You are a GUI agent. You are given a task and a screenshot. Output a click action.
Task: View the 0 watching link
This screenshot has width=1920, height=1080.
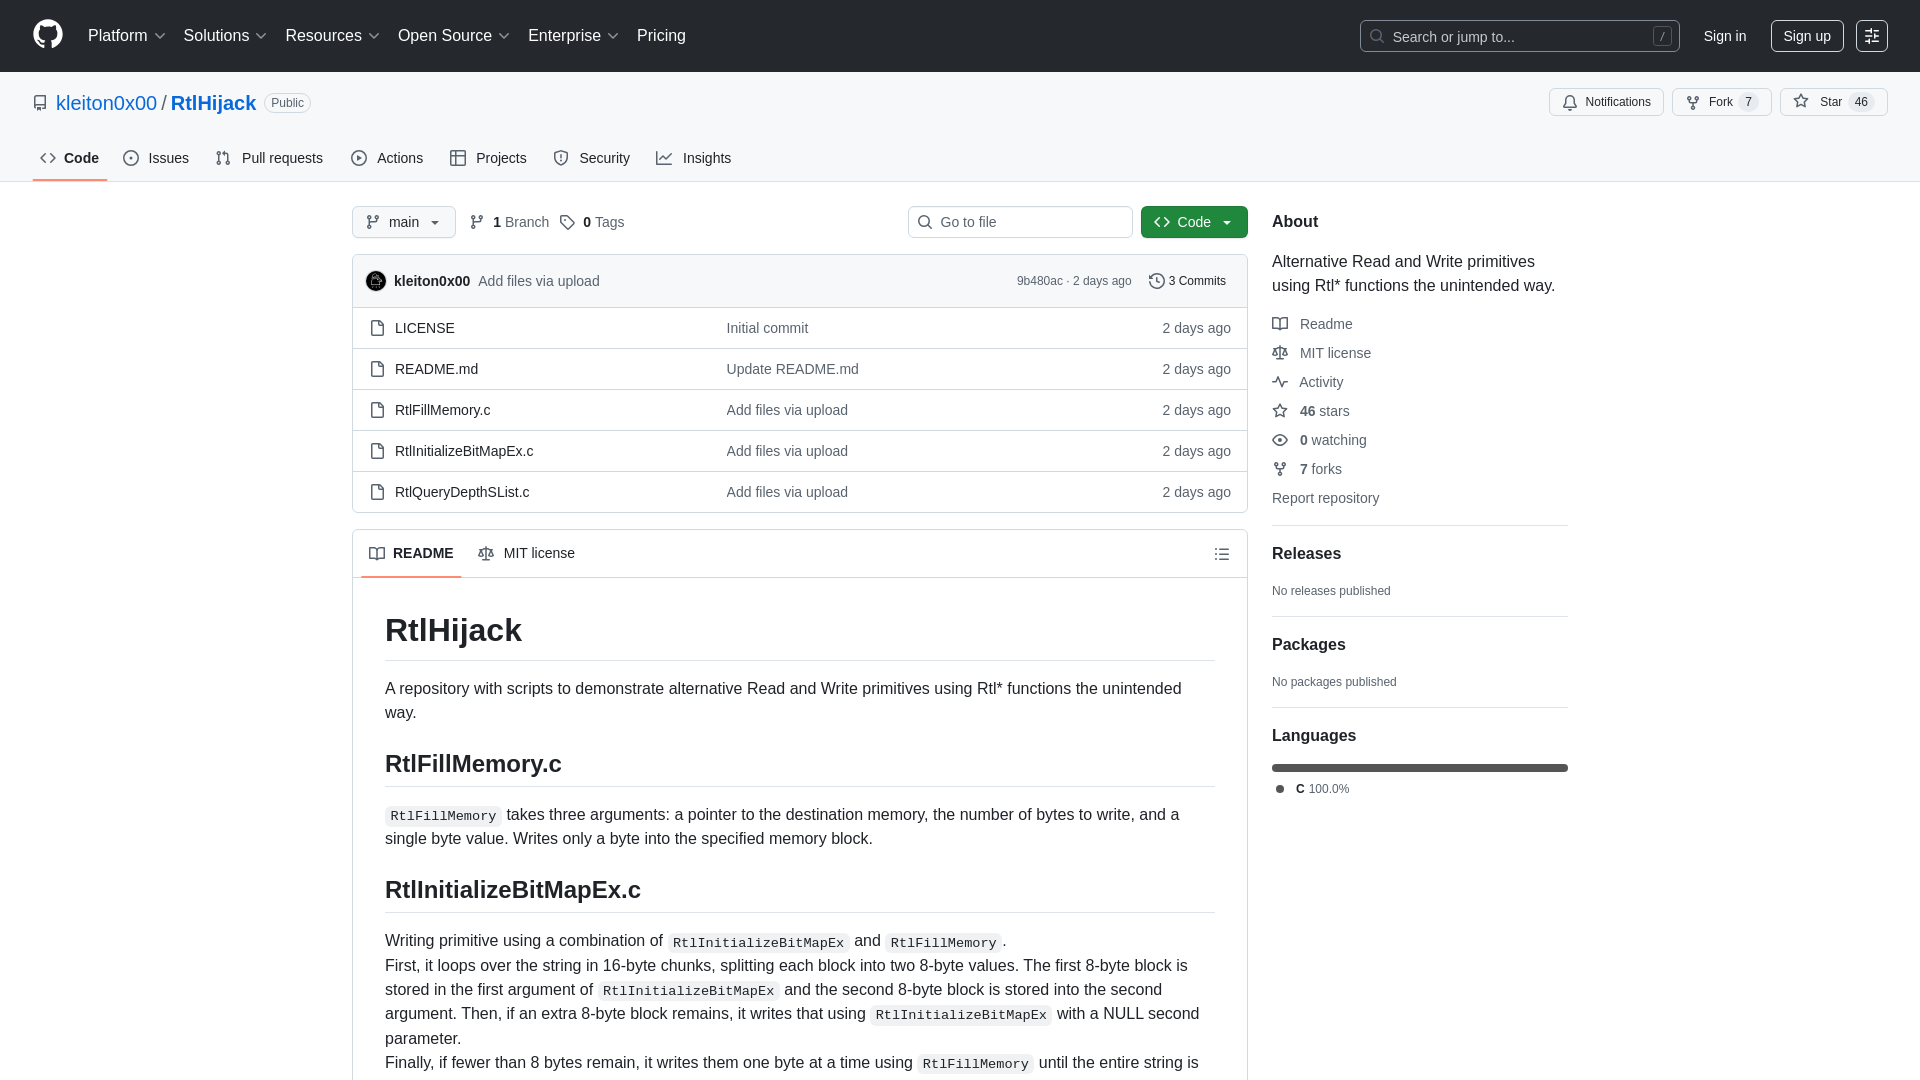1319,440
